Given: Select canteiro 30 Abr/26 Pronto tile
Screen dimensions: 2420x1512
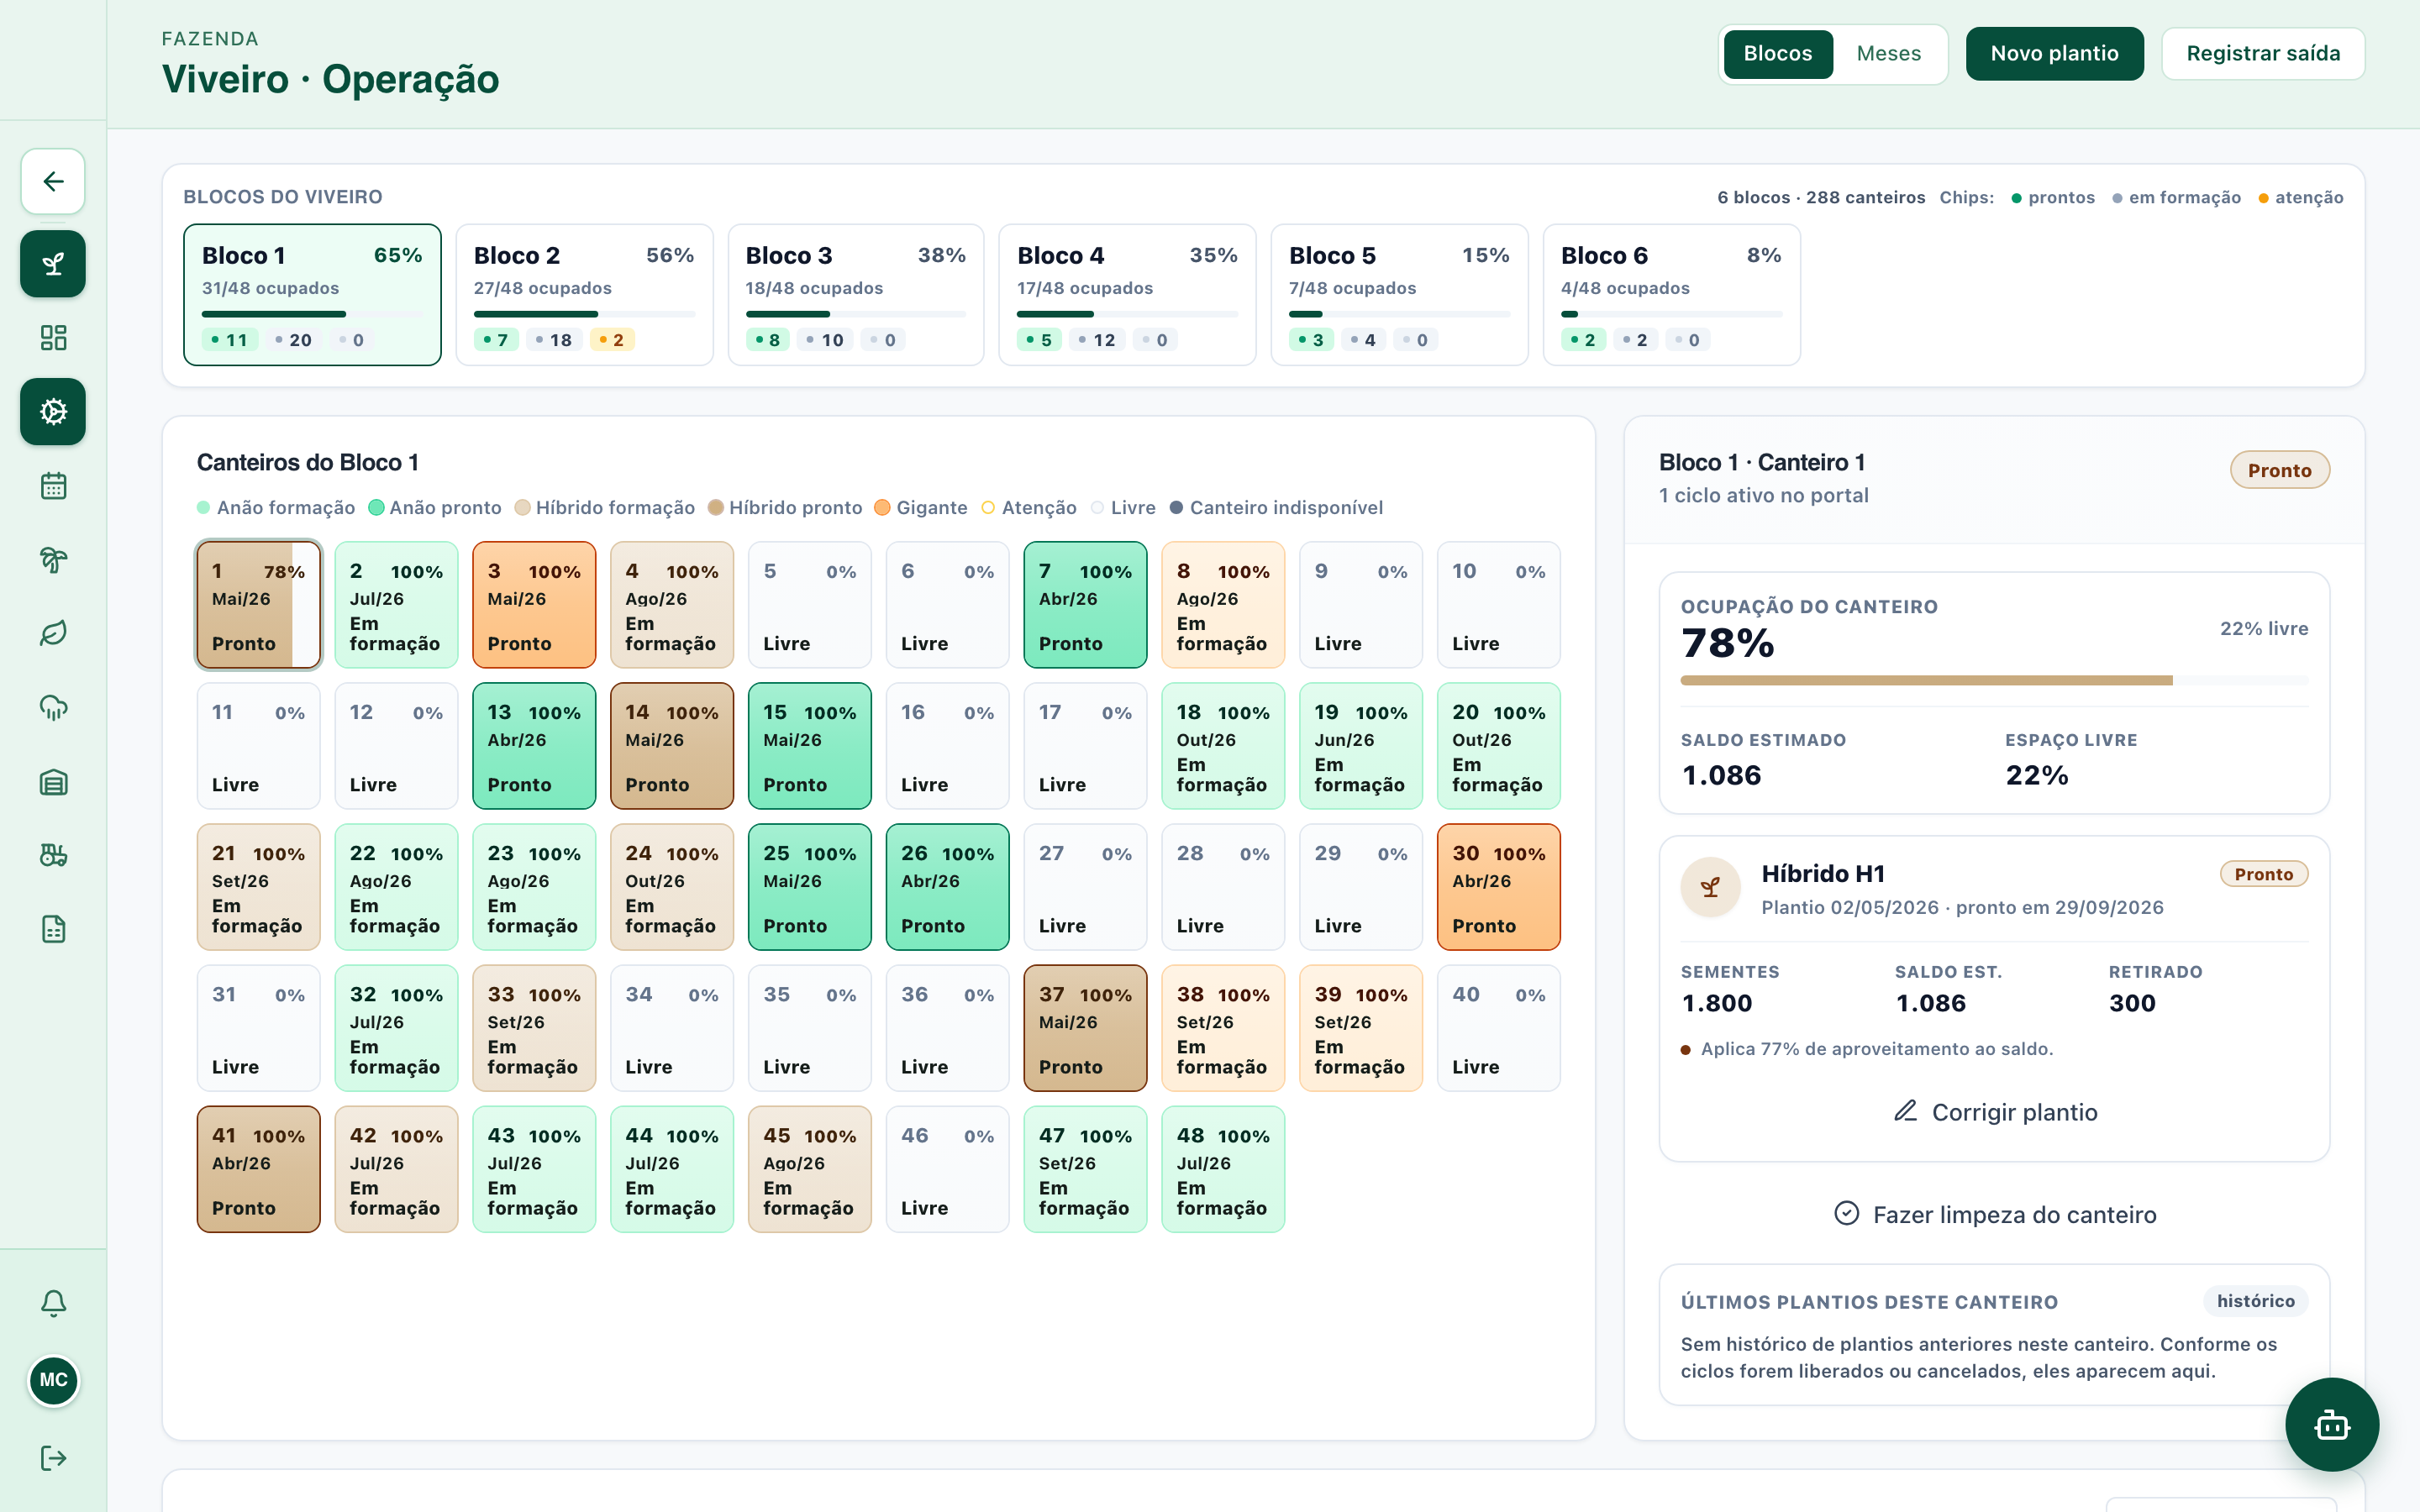Looking at the screenshot, I should click(1498, 887).
